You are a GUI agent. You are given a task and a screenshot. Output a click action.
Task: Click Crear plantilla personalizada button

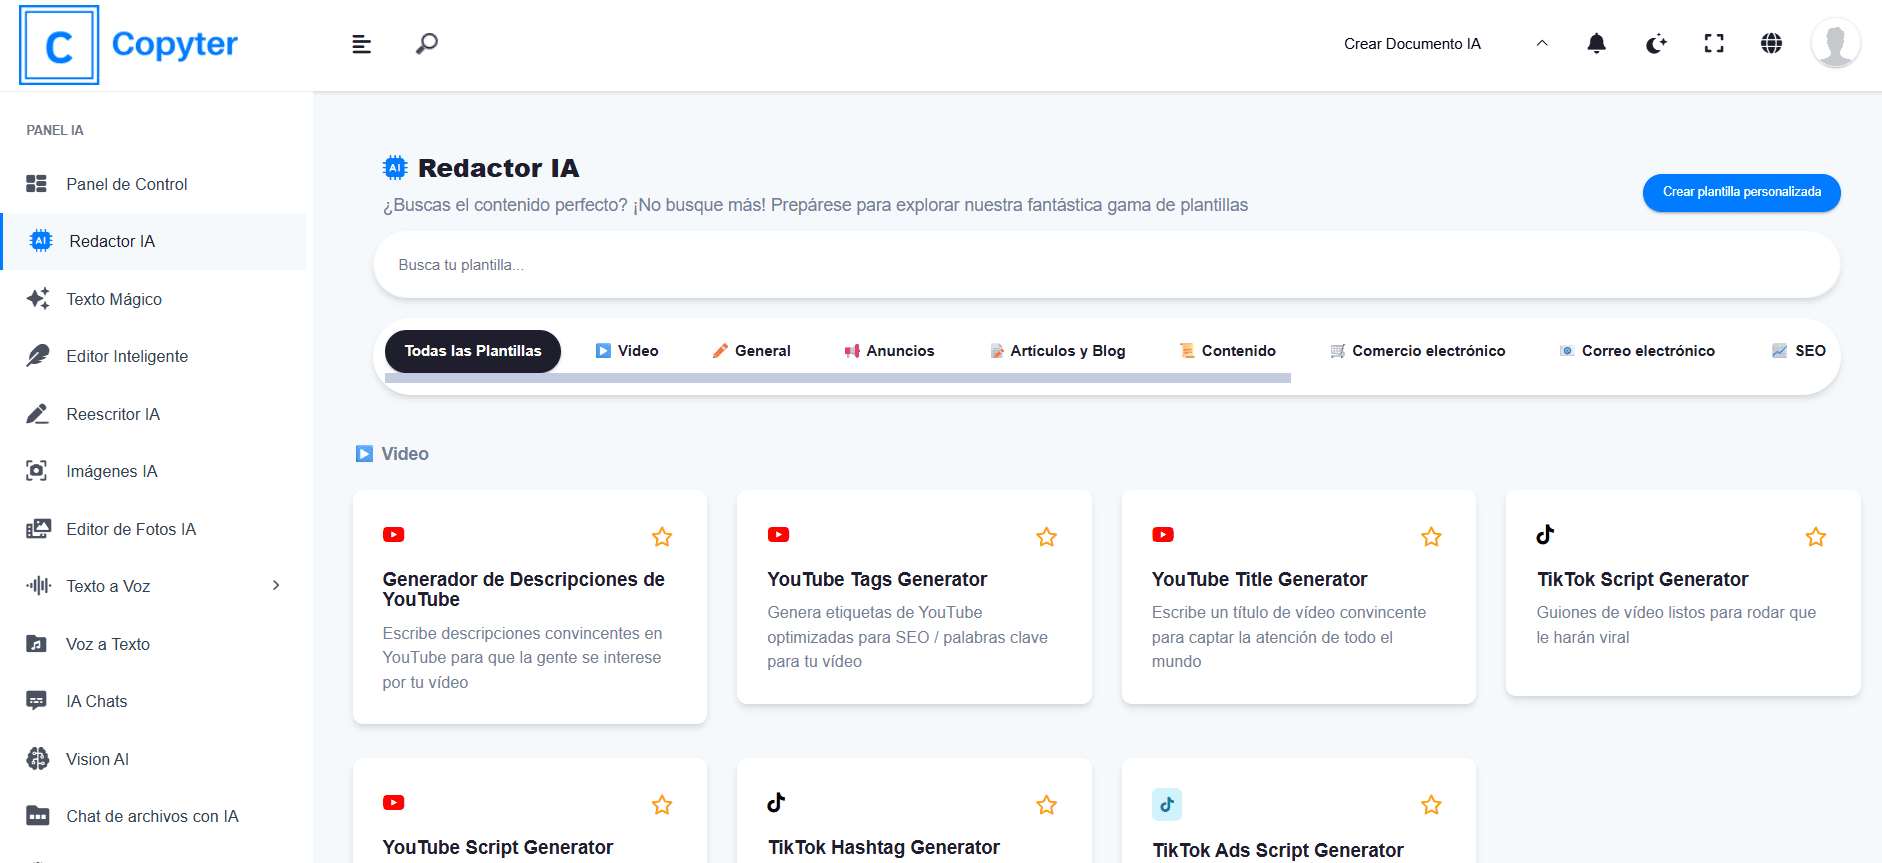tap(1741, 192)
